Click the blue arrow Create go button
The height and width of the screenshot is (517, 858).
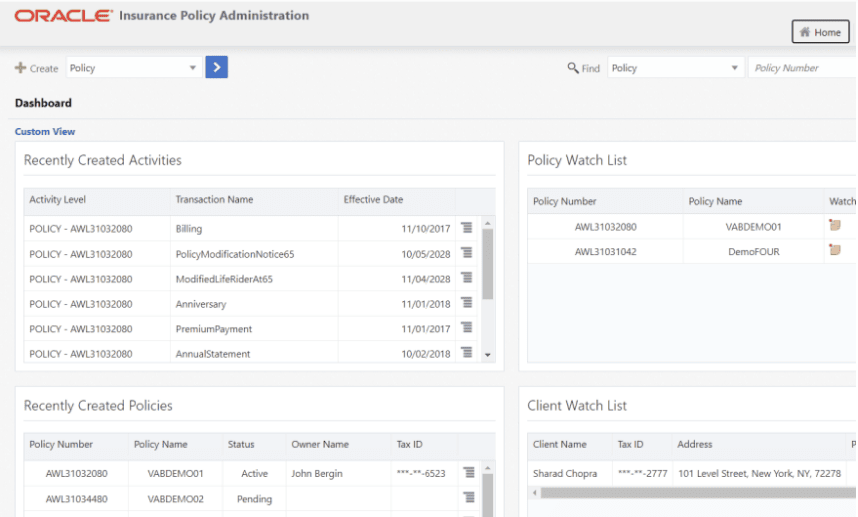[217, 68]
